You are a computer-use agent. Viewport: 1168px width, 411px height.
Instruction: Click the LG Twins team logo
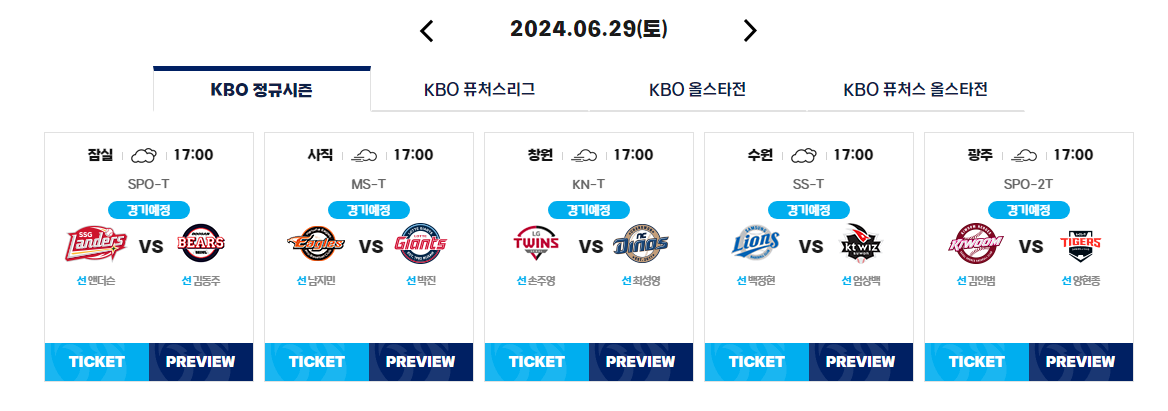536,243
